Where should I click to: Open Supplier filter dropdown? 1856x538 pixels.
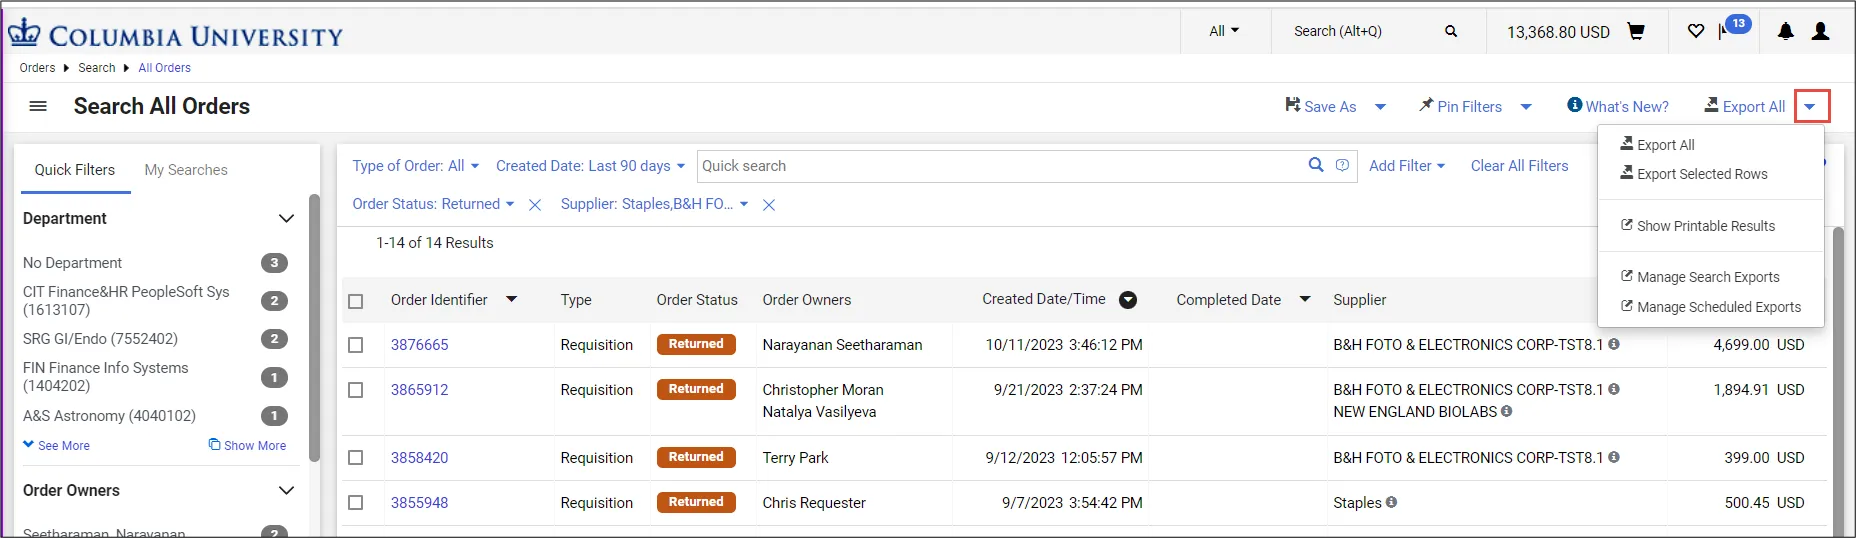tap(654, 204)
